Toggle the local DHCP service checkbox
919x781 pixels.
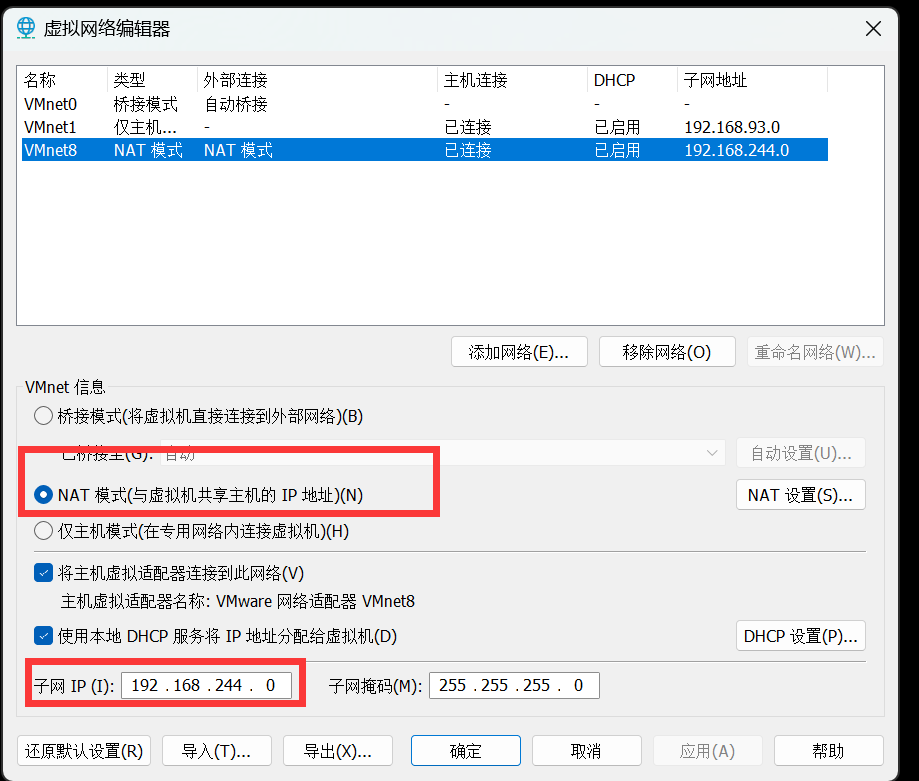pyautogui.click(x=43, y=635)
